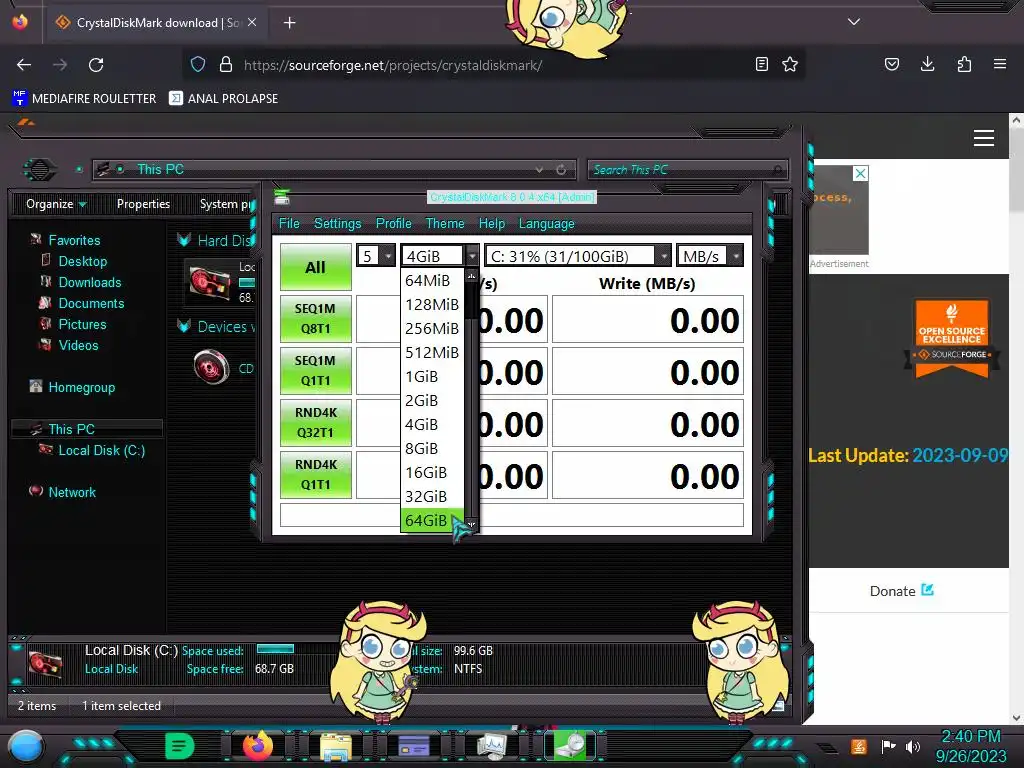Bookmark this page with the star
Screen dimensions: 1024x768
[x=790, y=64]
